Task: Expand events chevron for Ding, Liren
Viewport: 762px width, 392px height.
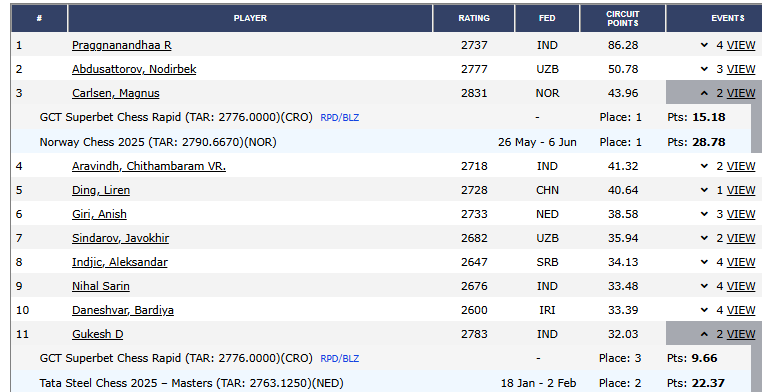Action: [x=704, y=190]
